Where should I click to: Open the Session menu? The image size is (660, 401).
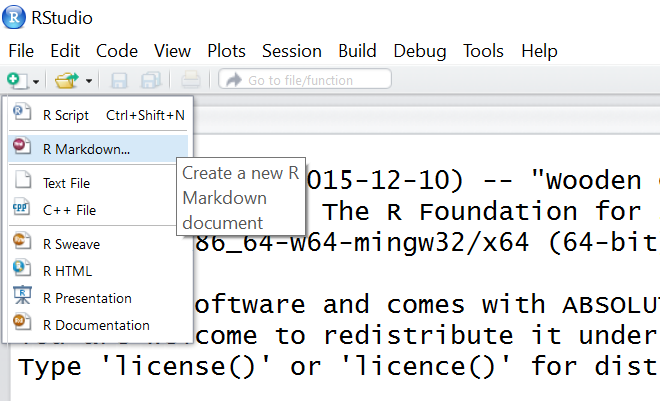(292, 51)
